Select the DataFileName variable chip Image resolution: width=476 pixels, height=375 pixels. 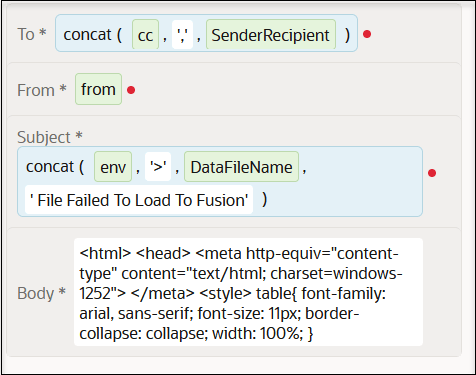pos(241,167)
